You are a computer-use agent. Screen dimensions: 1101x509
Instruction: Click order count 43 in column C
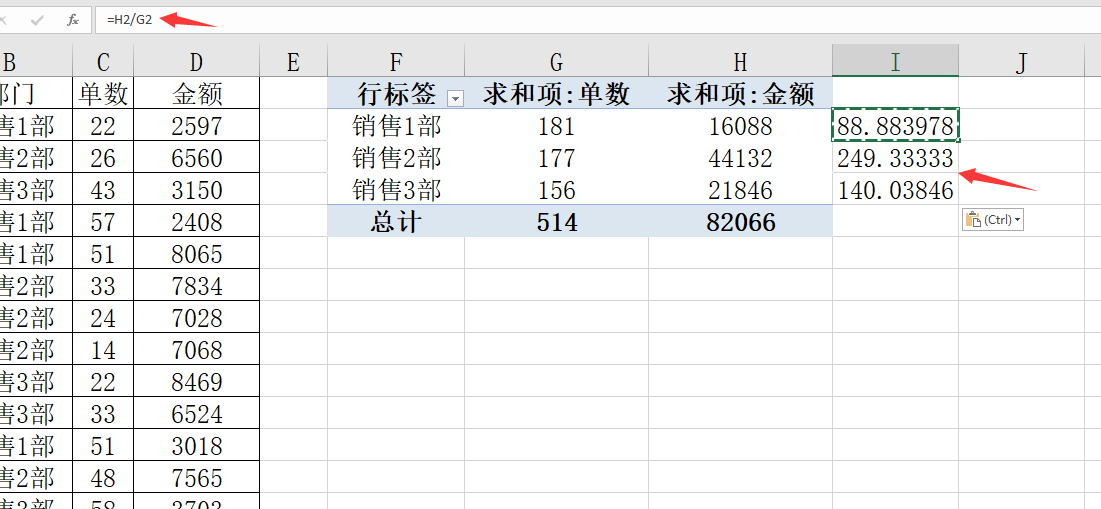click(103, 190)
